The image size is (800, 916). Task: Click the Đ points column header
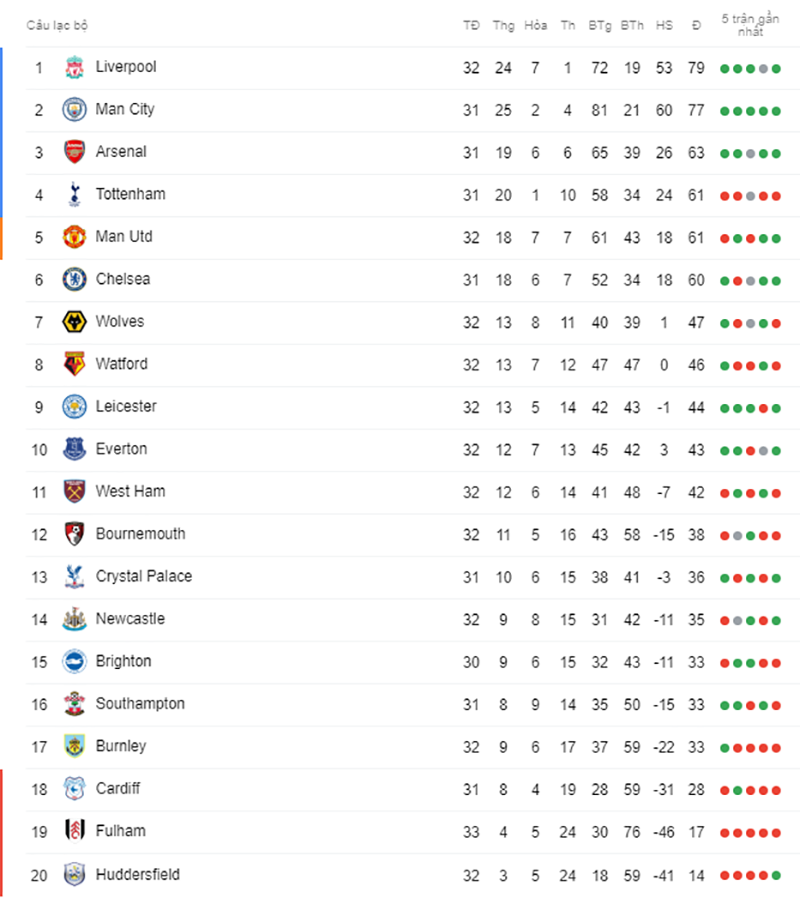[x=696, y=25]
